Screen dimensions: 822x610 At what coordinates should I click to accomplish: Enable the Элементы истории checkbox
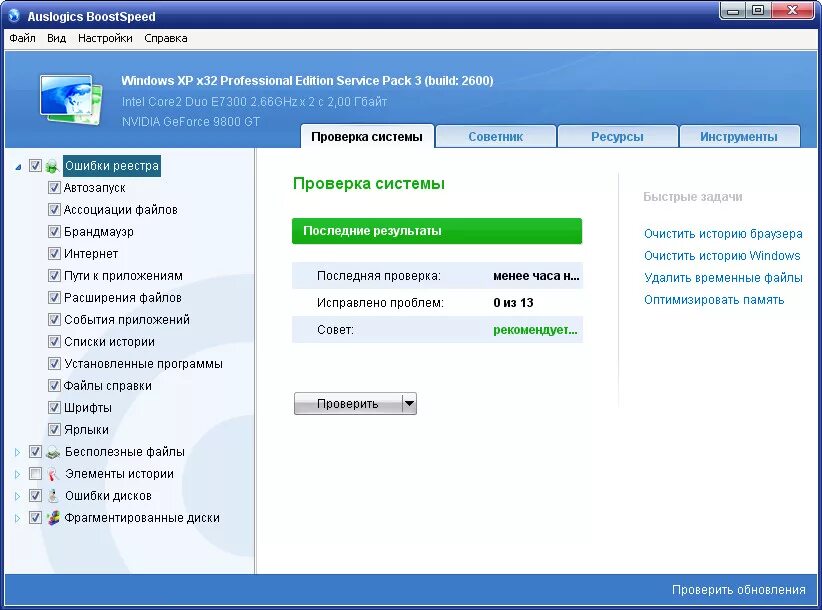[x=35, y=474]
